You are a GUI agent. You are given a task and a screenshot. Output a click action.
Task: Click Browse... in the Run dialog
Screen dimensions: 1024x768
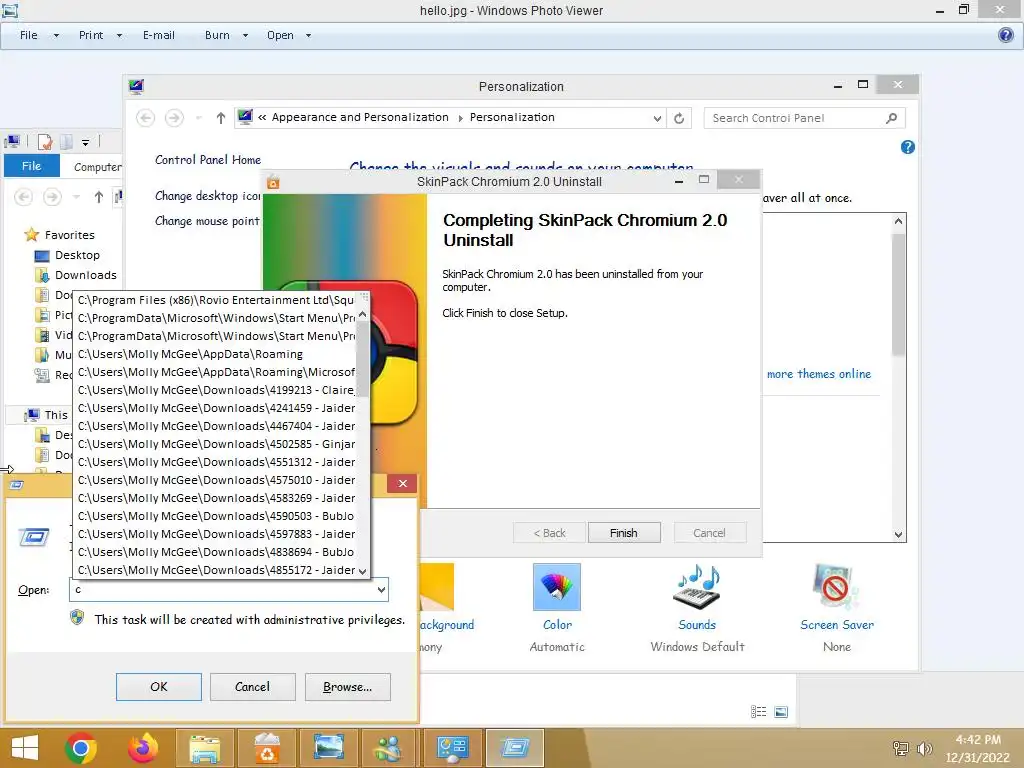pos(347,686)
